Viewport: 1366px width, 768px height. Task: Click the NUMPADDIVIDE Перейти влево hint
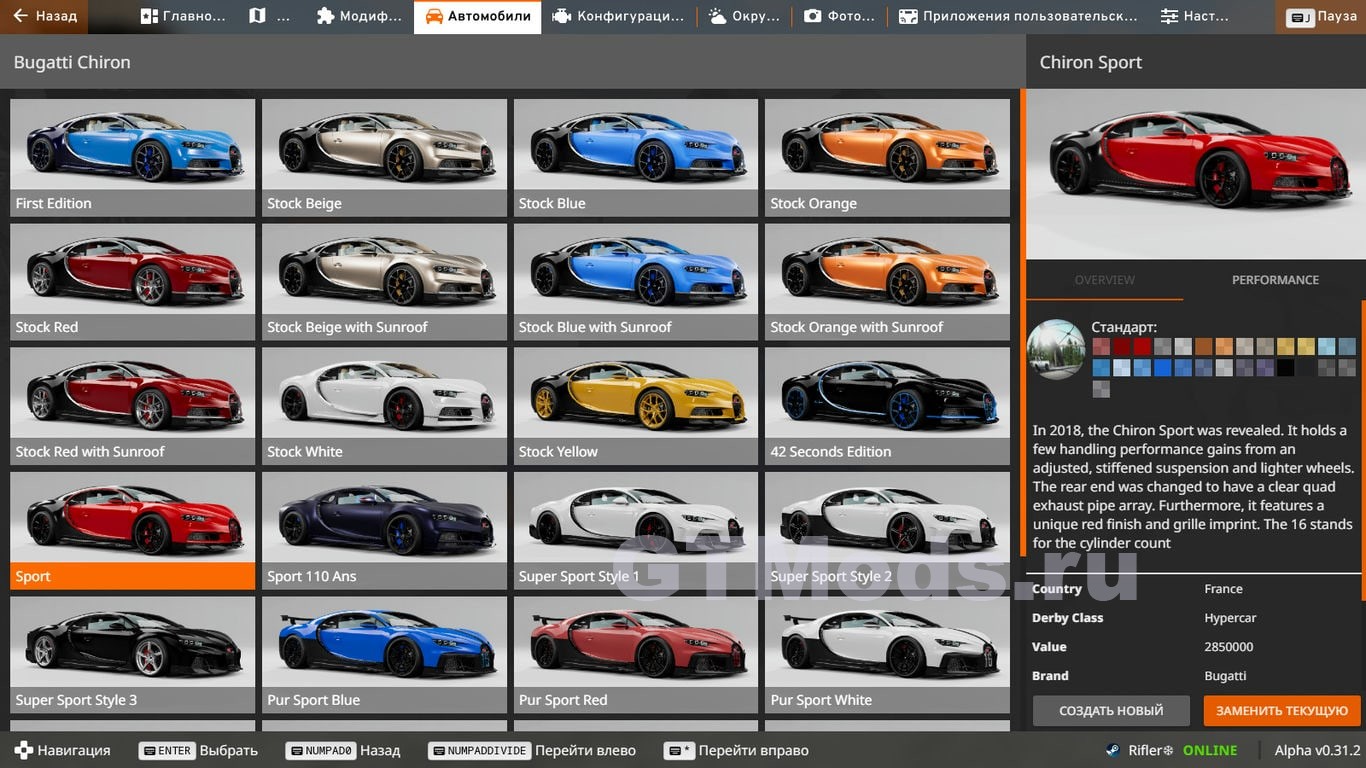[x=532, y=750]
